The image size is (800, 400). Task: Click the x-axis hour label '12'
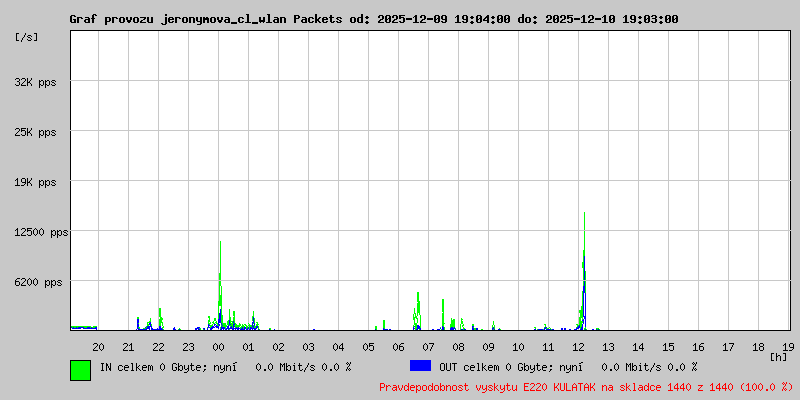point(579,347)
